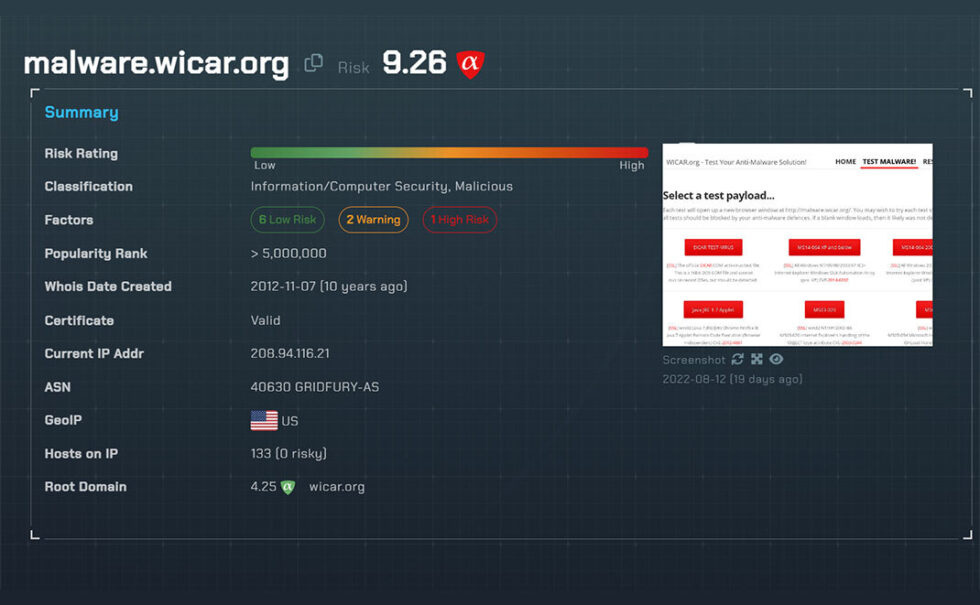Select the 6 Low Risk factor badge
The width and height of the screenshot is (980, 605).
[287, 220]
